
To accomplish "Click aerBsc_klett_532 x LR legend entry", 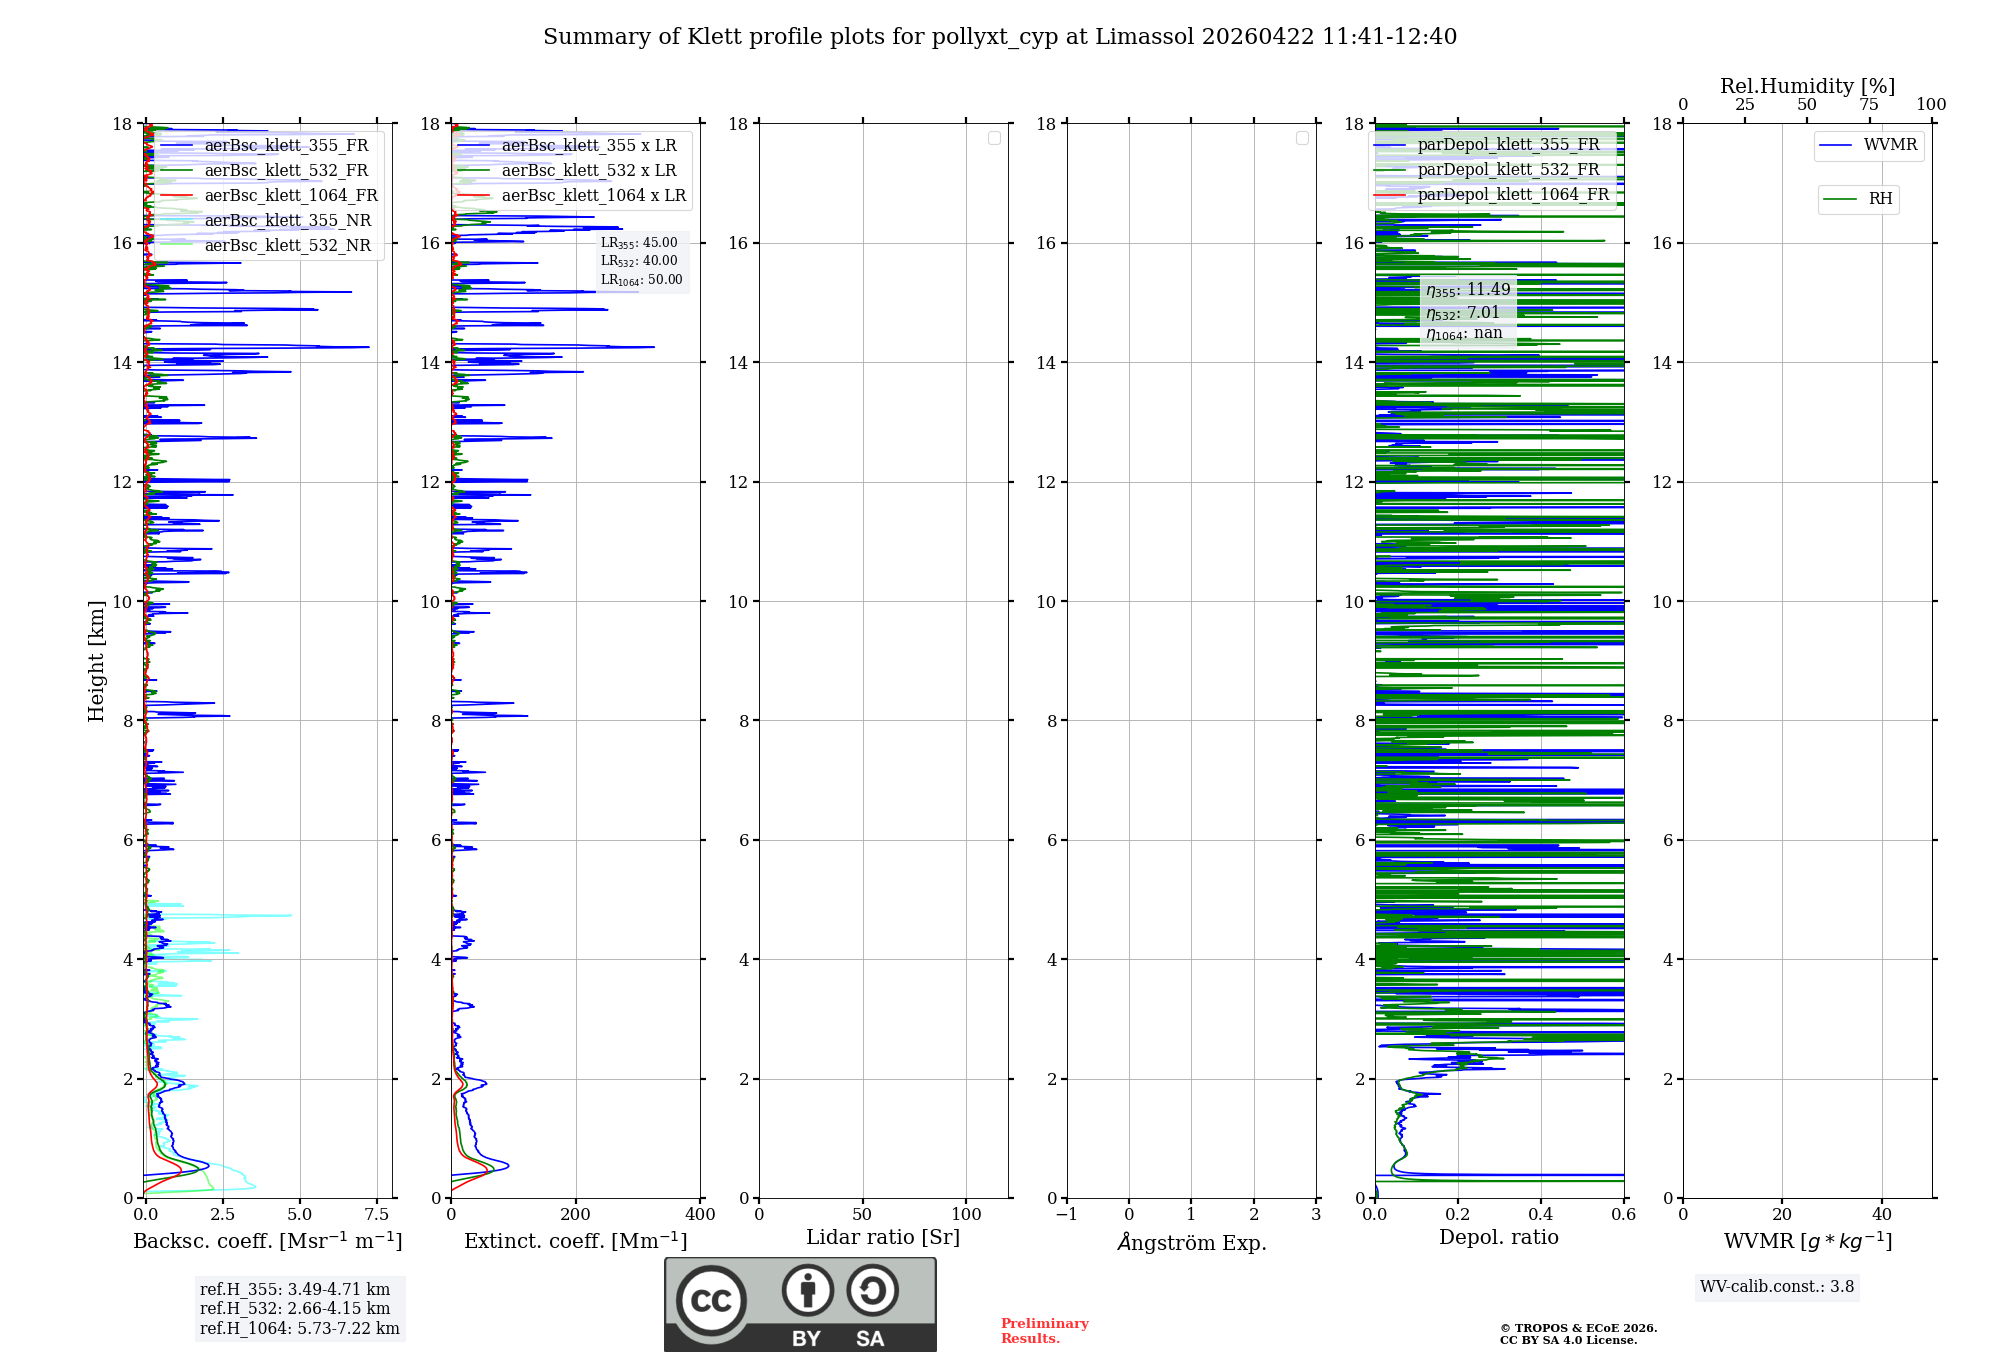I will [588, 171].
